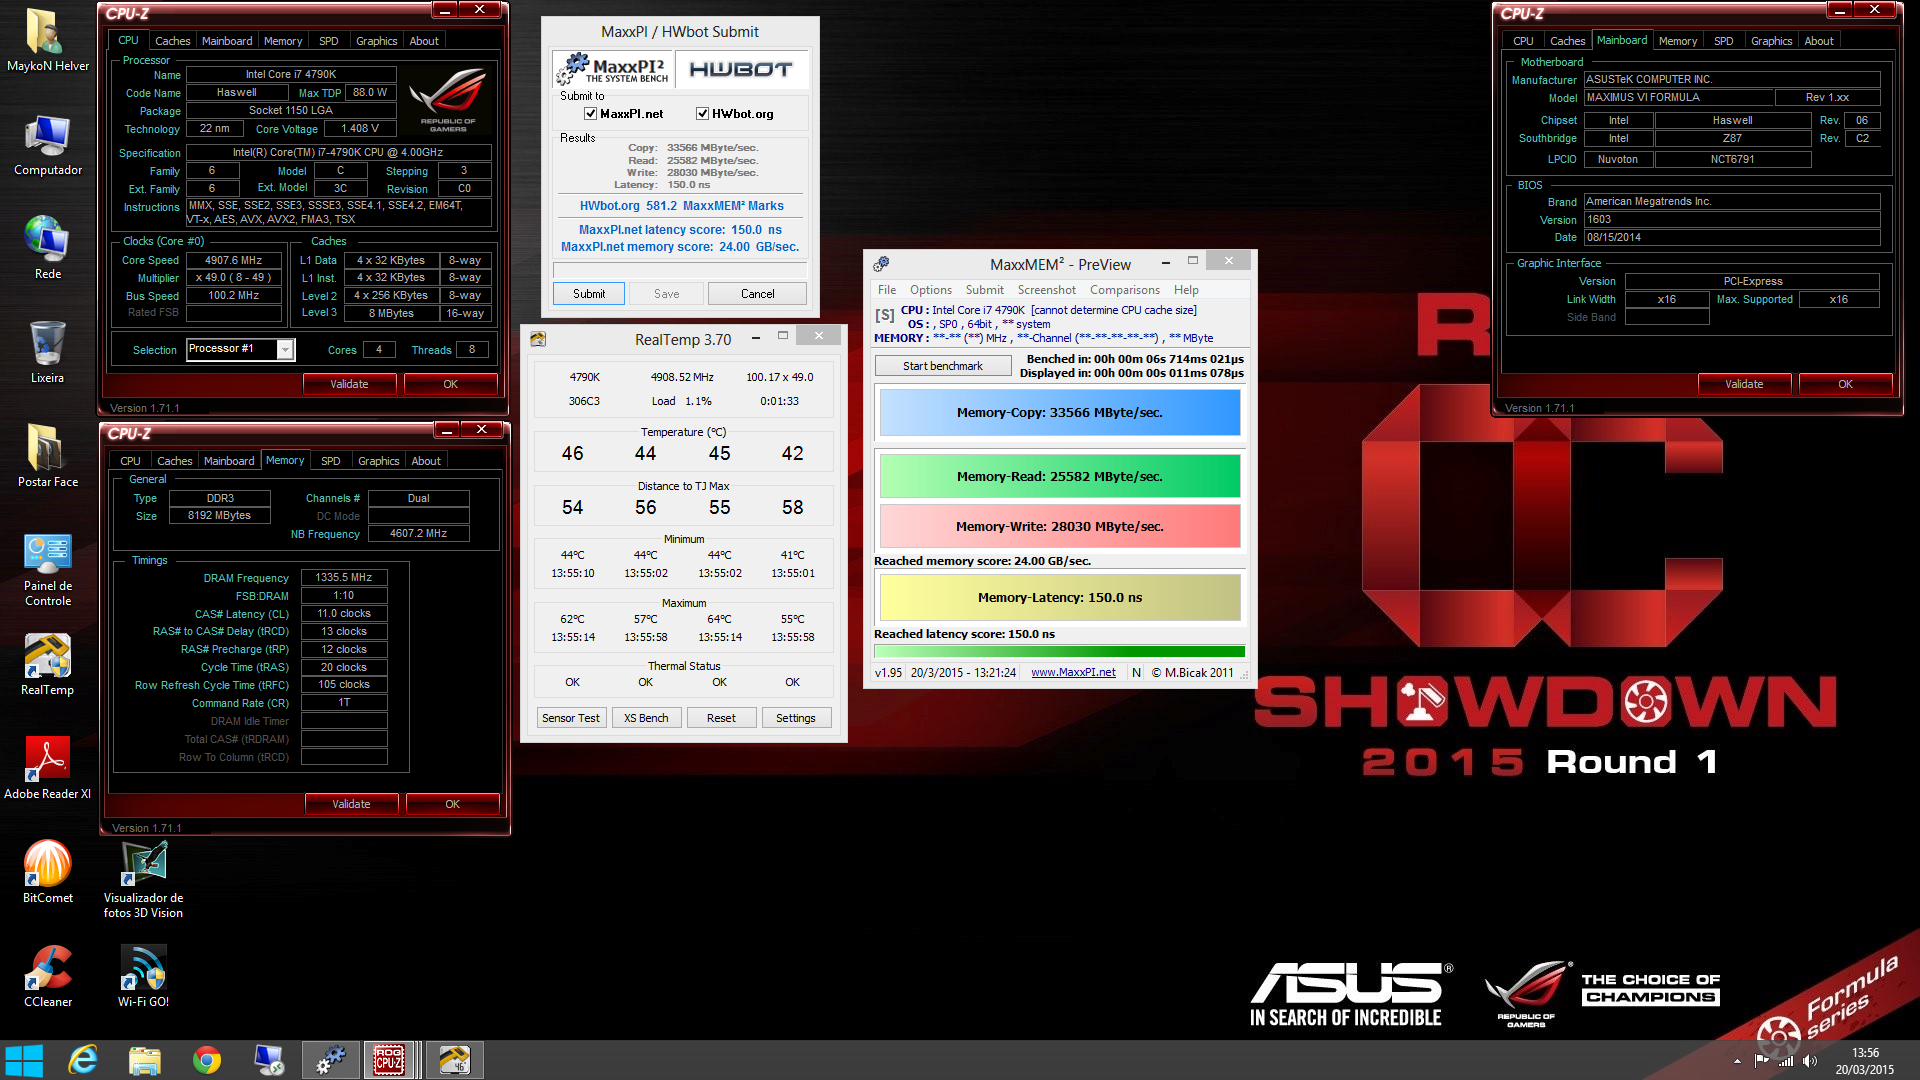Open SPD tab in bottom-left CPU-Z window

331,461
